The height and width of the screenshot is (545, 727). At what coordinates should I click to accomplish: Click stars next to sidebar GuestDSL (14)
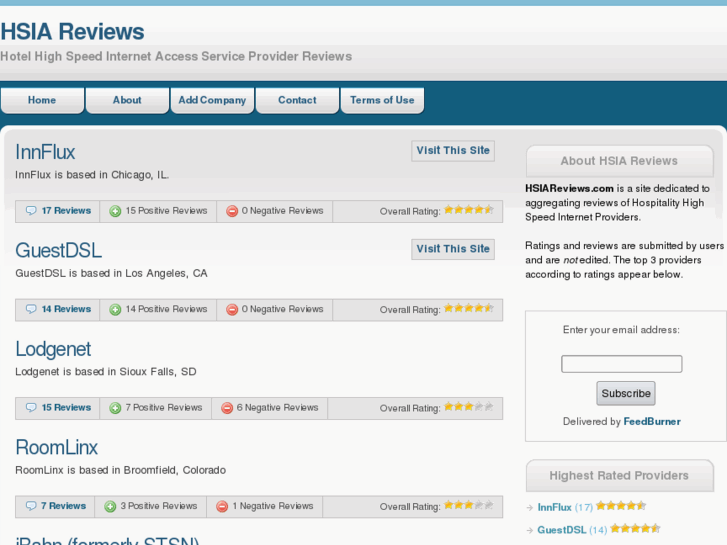click(635, 528)
